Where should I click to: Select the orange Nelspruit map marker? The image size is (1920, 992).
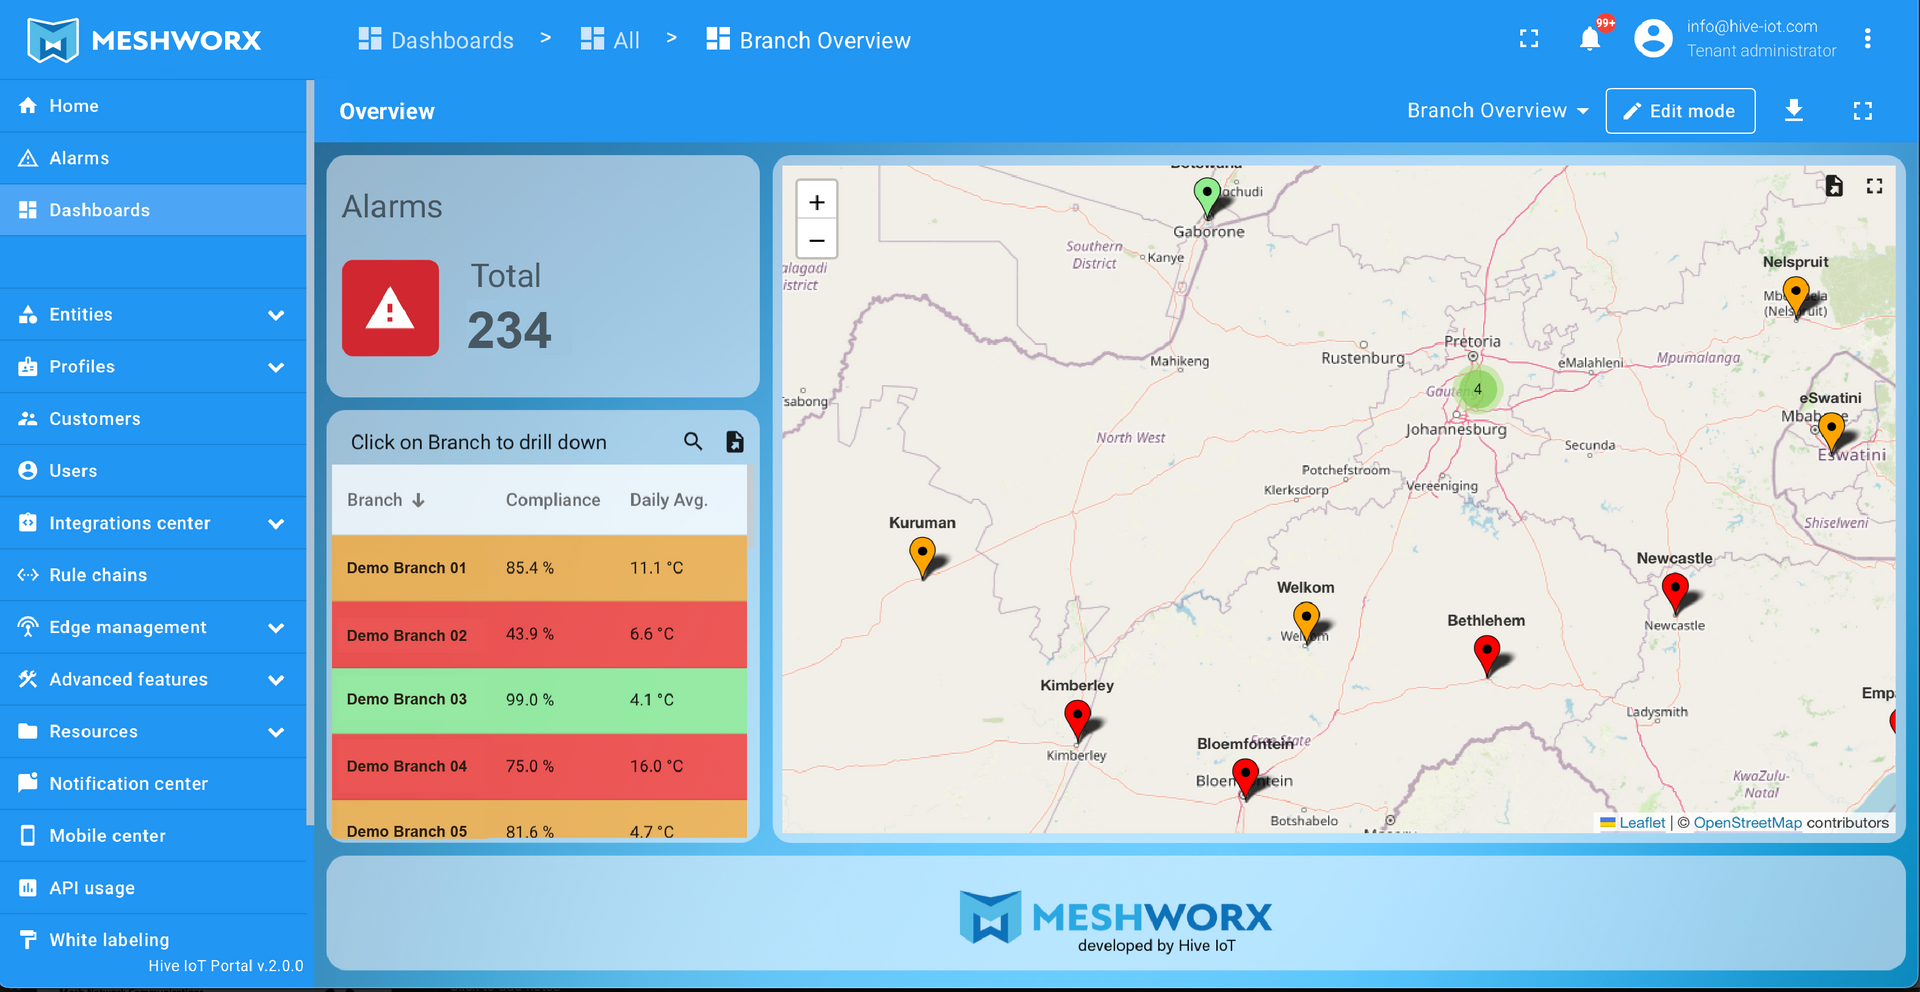pyautogui.click(x=1796, y=297)
